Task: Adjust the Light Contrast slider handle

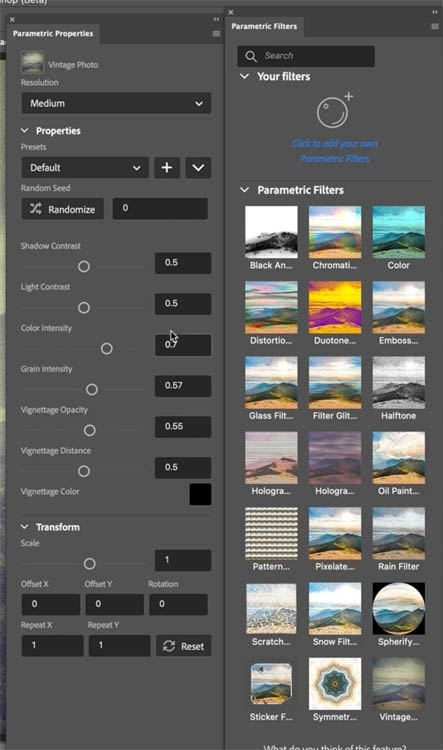Action: pyautogui.click(x=84, y=308)
